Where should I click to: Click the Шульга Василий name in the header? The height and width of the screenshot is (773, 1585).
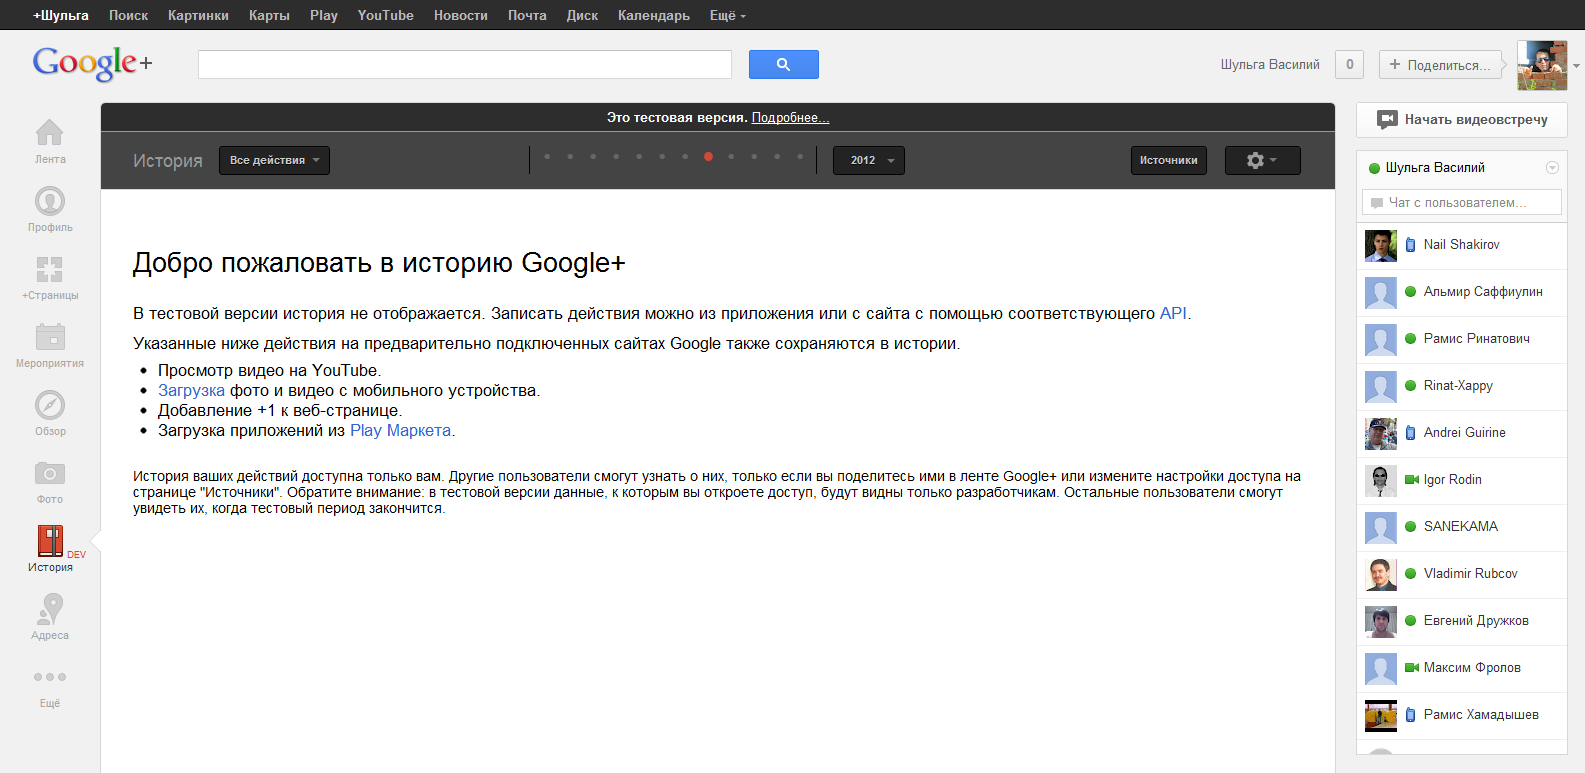coord(1270,65)
